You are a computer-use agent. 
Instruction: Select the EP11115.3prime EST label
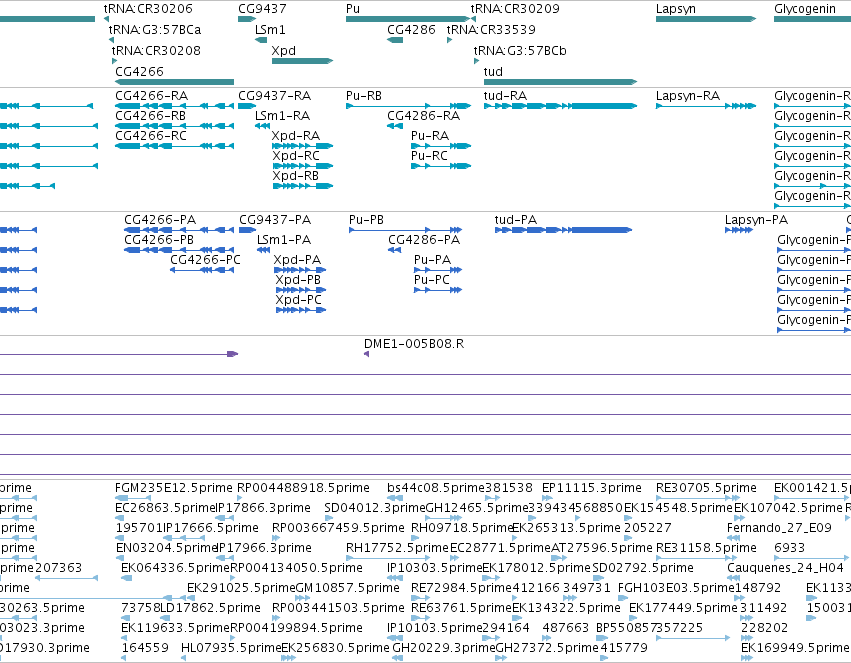point(592,488)
